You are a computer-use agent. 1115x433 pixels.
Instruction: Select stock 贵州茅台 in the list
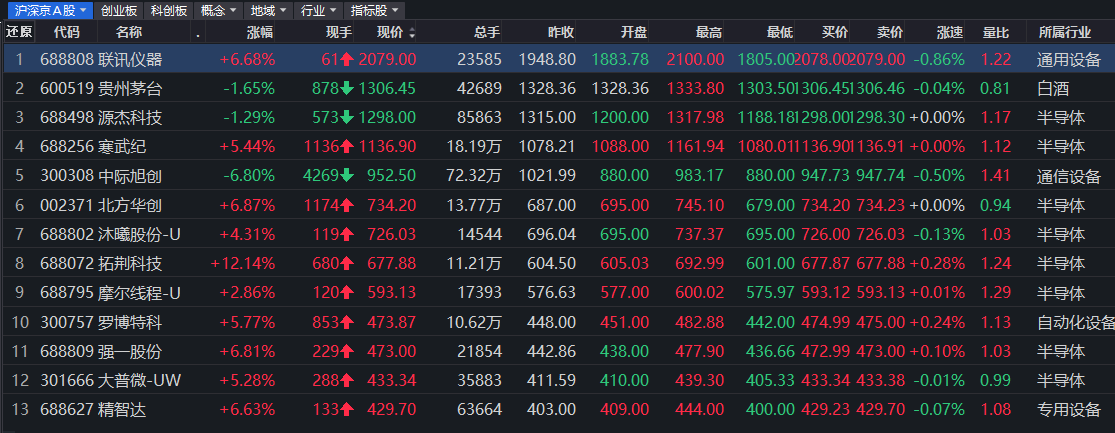(x=130, y=89)
